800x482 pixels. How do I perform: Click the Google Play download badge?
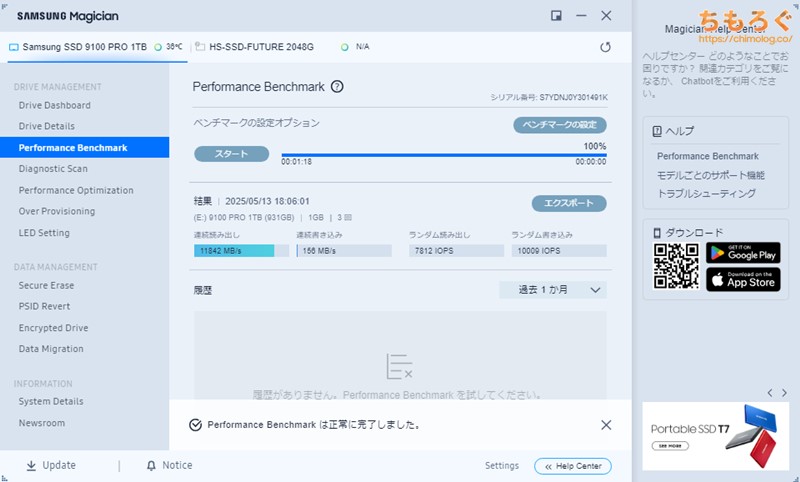click(743, 252)
